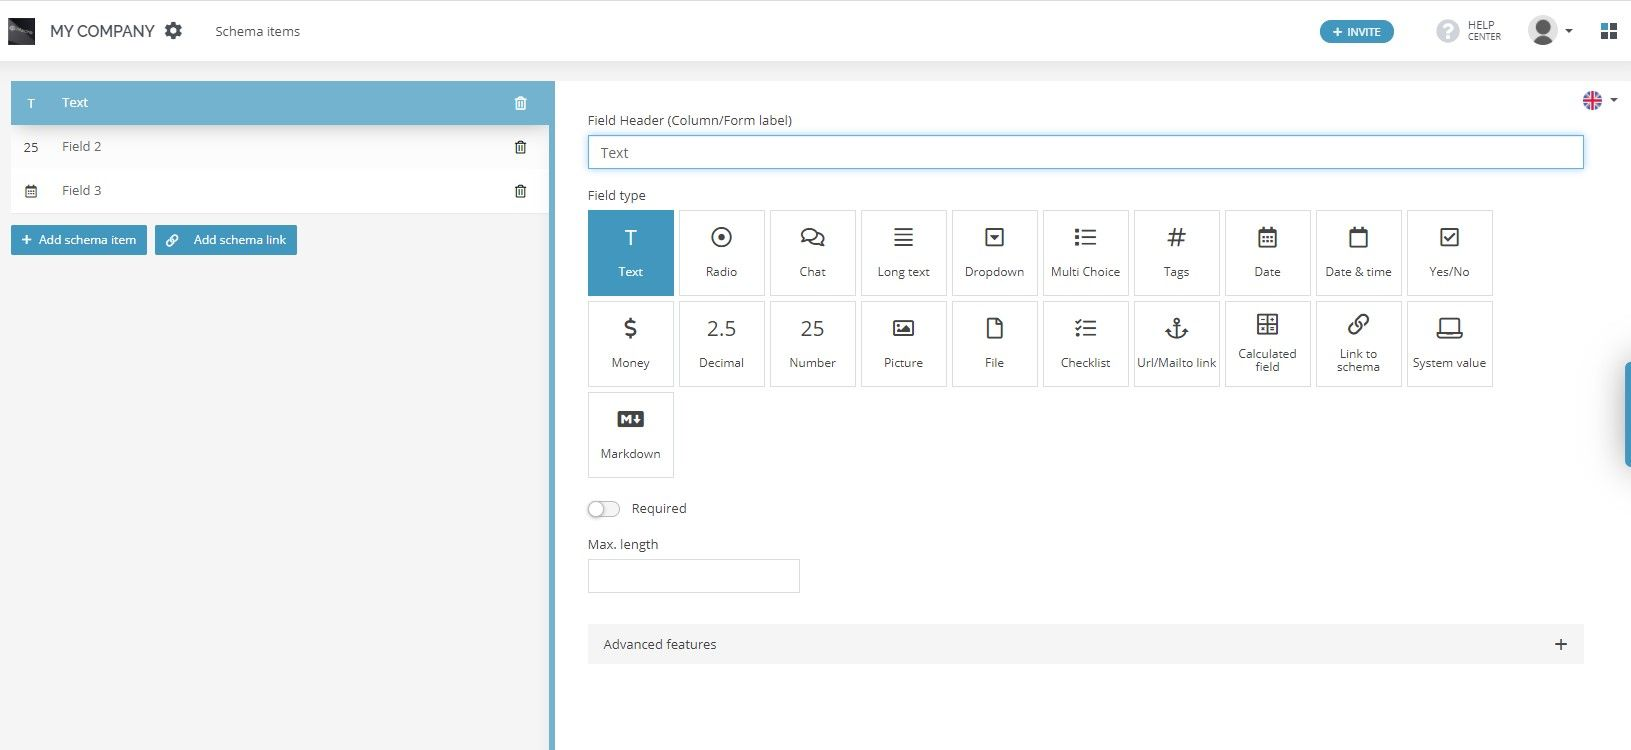The height and width of the screenshot is (750, 1631).
Task: Select the Calculated field type
Action: tap(1267, 344)
